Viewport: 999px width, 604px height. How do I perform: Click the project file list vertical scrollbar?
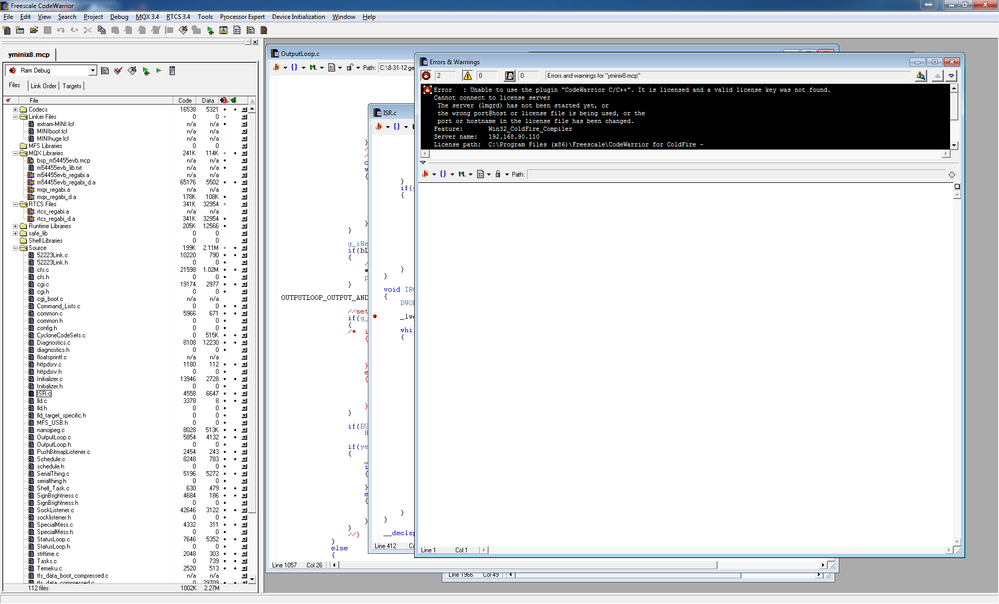[x=252, y=343]
